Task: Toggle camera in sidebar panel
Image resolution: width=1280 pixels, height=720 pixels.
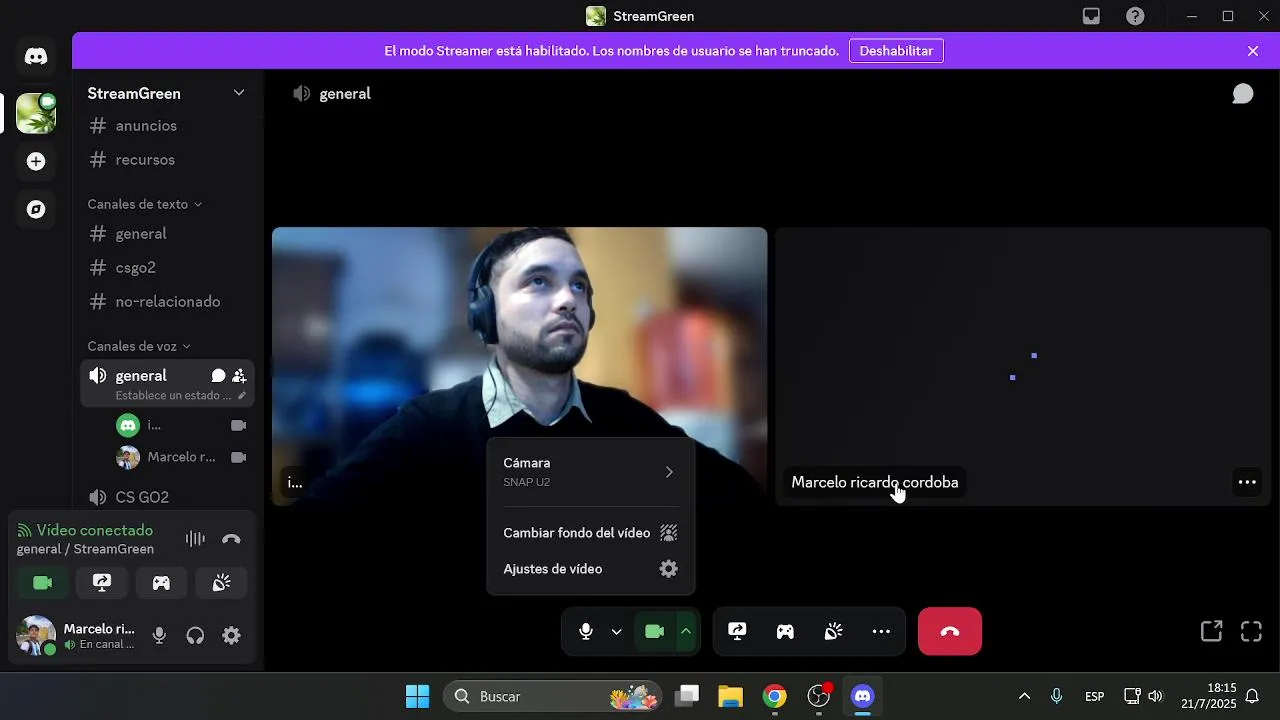Action: tap(42, 583)
